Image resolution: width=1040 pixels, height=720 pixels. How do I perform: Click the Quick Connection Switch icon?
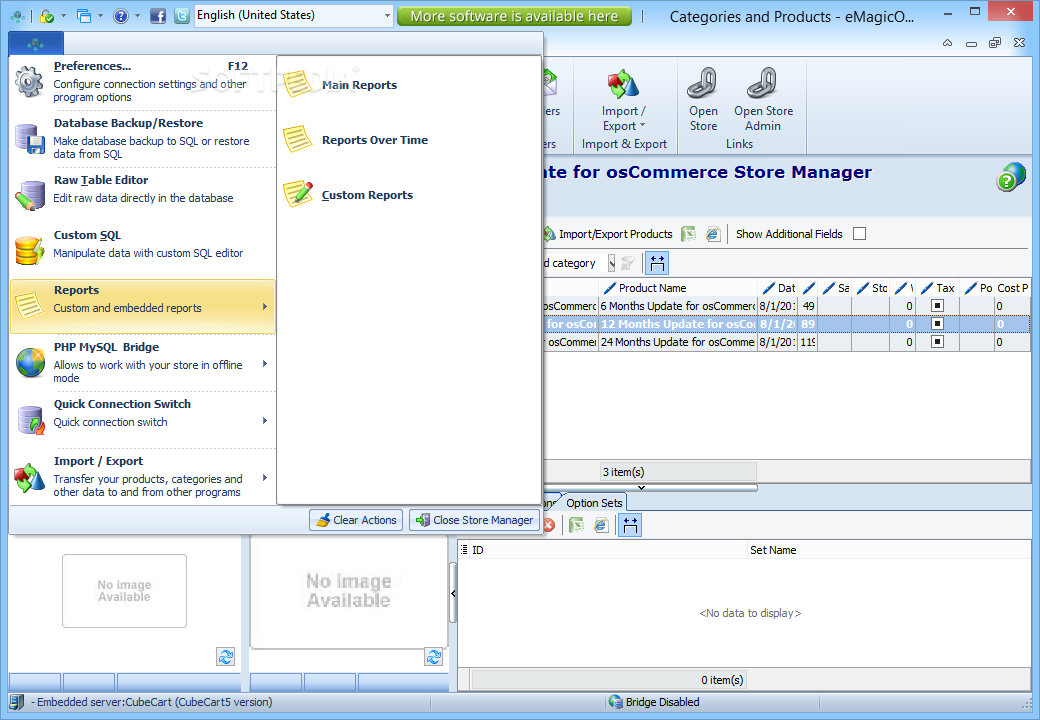click(x=30, y=420)
